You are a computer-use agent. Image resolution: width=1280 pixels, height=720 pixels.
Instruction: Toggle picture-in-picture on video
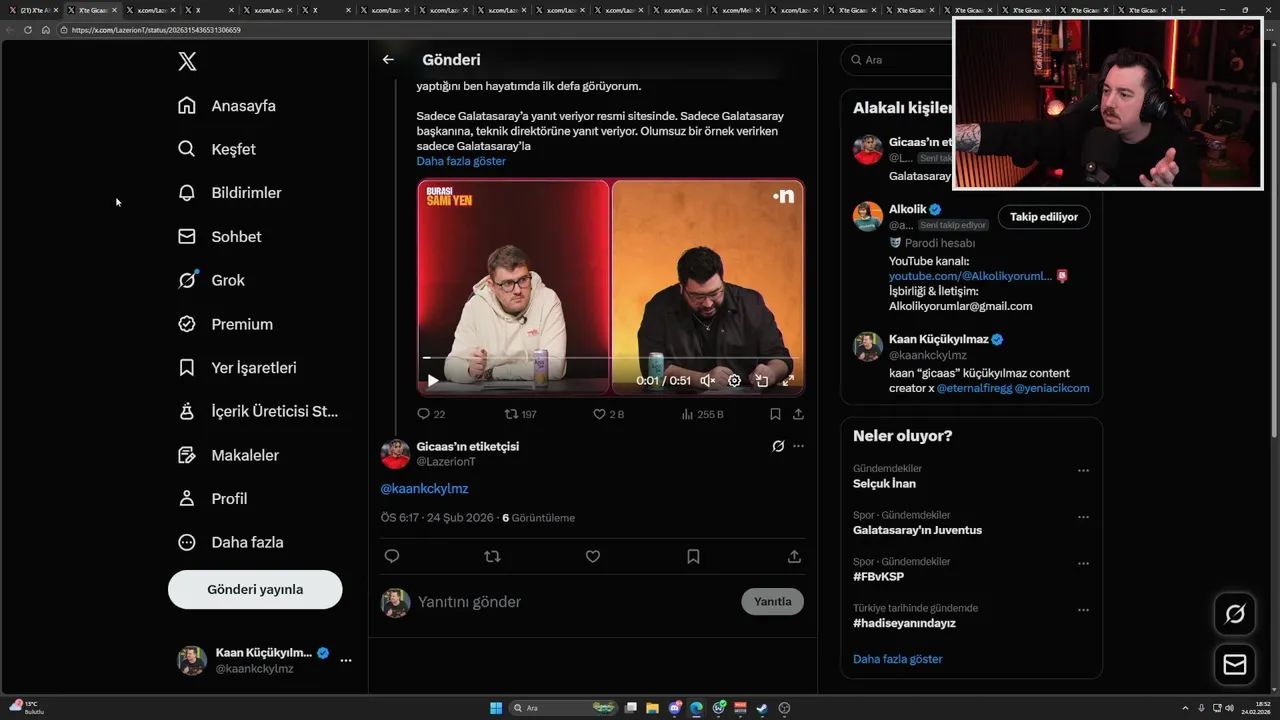pyautogui.click(x=761, y=380)
